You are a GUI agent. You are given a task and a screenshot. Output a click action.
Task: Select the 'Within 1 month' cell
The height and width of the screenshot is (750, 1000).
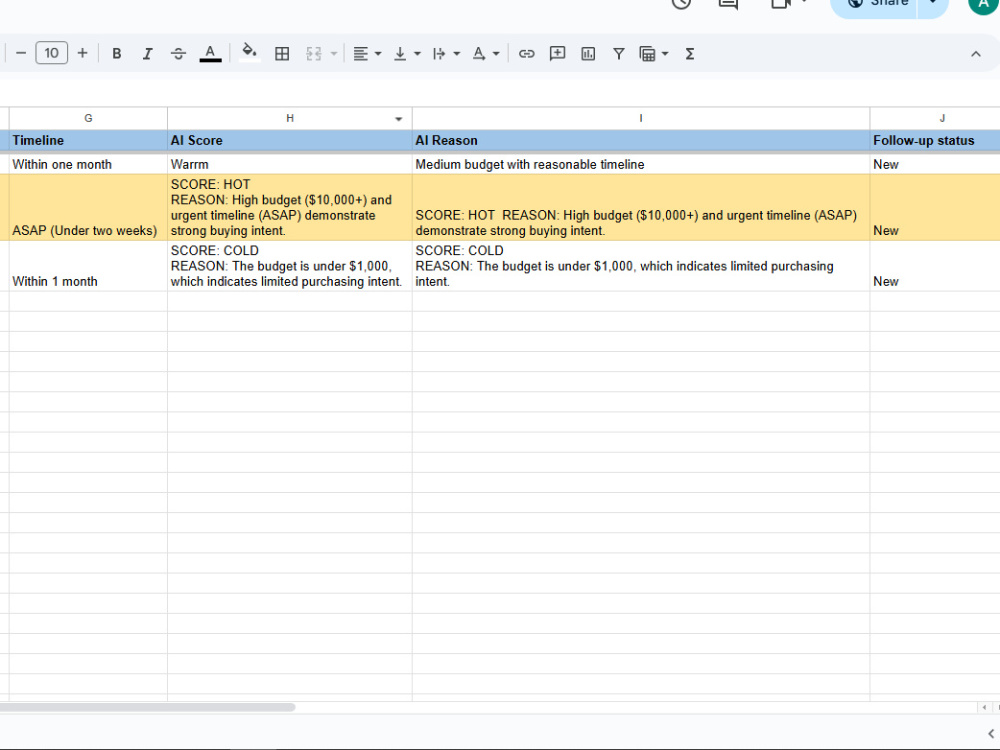click(x=88, y=266)
